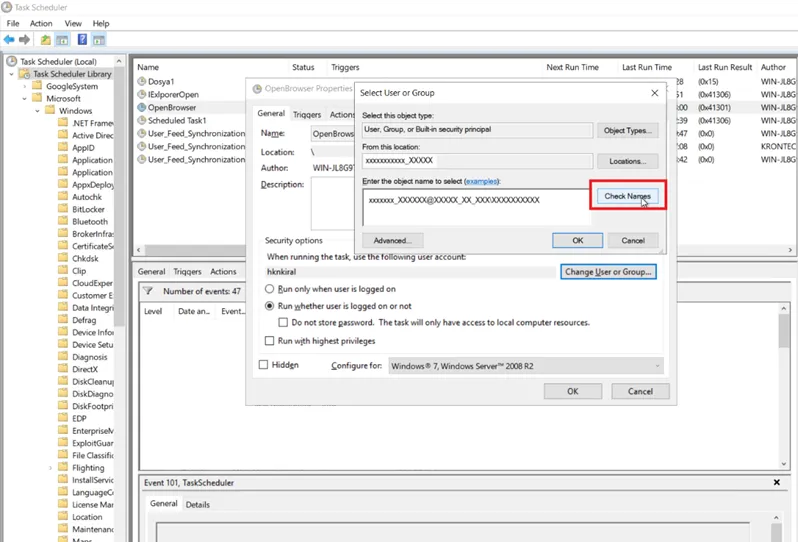Image resolution: width=798 pixels, height=542 pixels.
Task: Open the Autochk folder
Action: tap(87, 197)
